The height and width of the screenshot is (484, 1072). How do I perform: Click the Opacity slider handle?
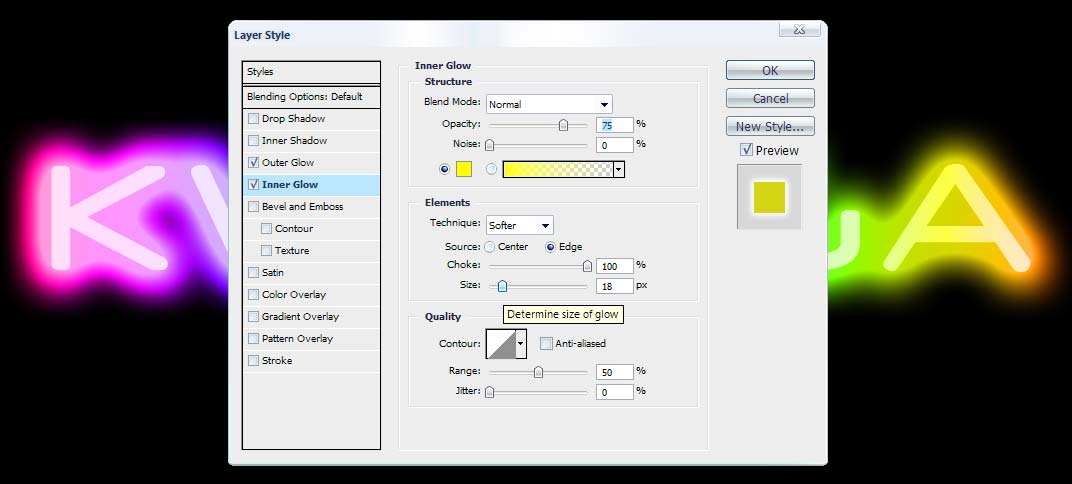[563, 125]
